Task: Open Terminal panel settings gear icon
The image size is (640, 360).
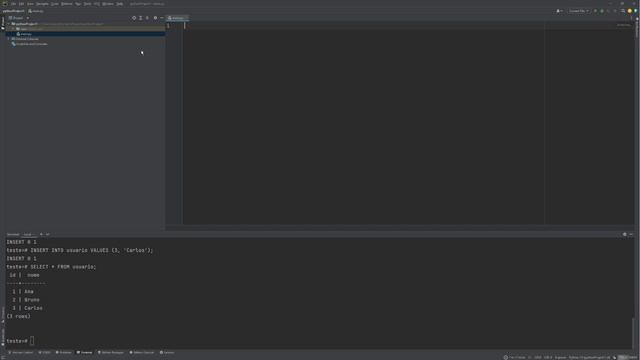Action: tap(624, 234)
